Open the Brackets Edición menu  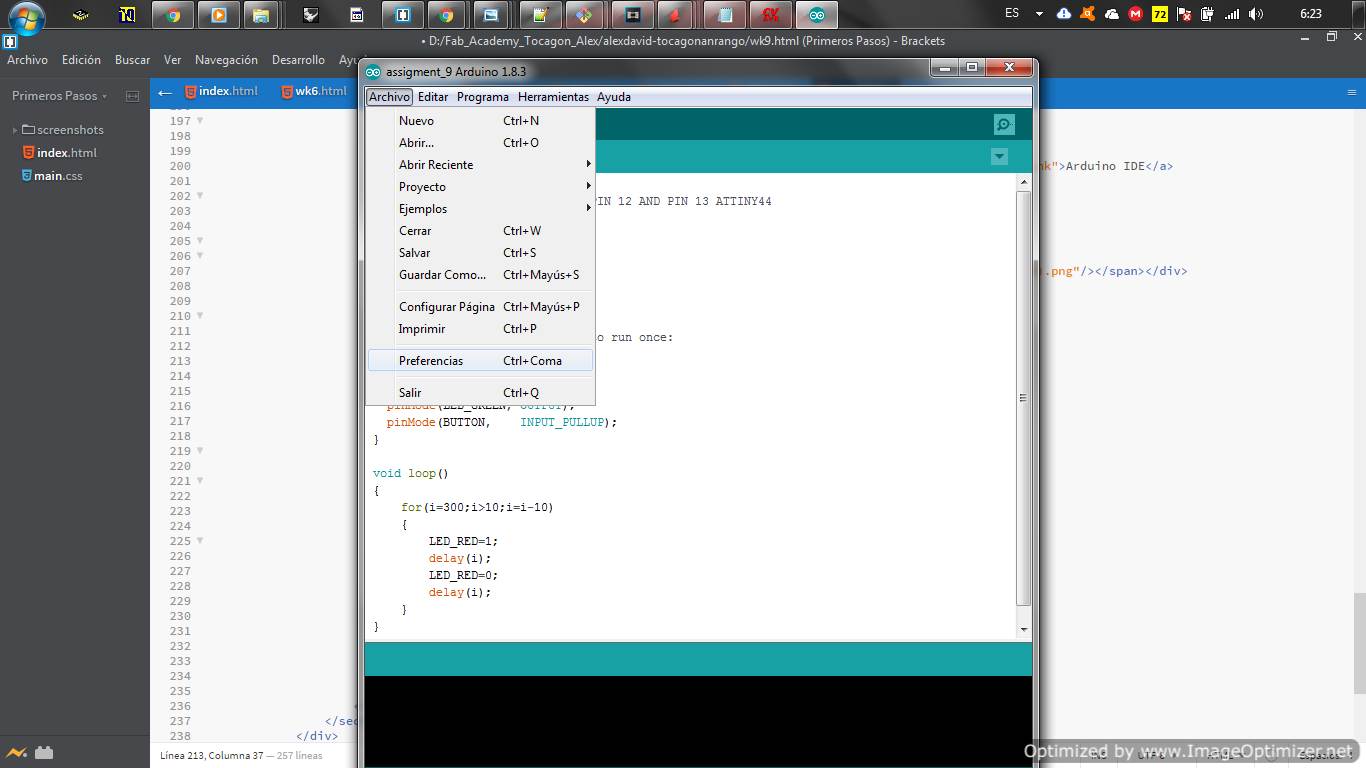[x=81, y=60]
